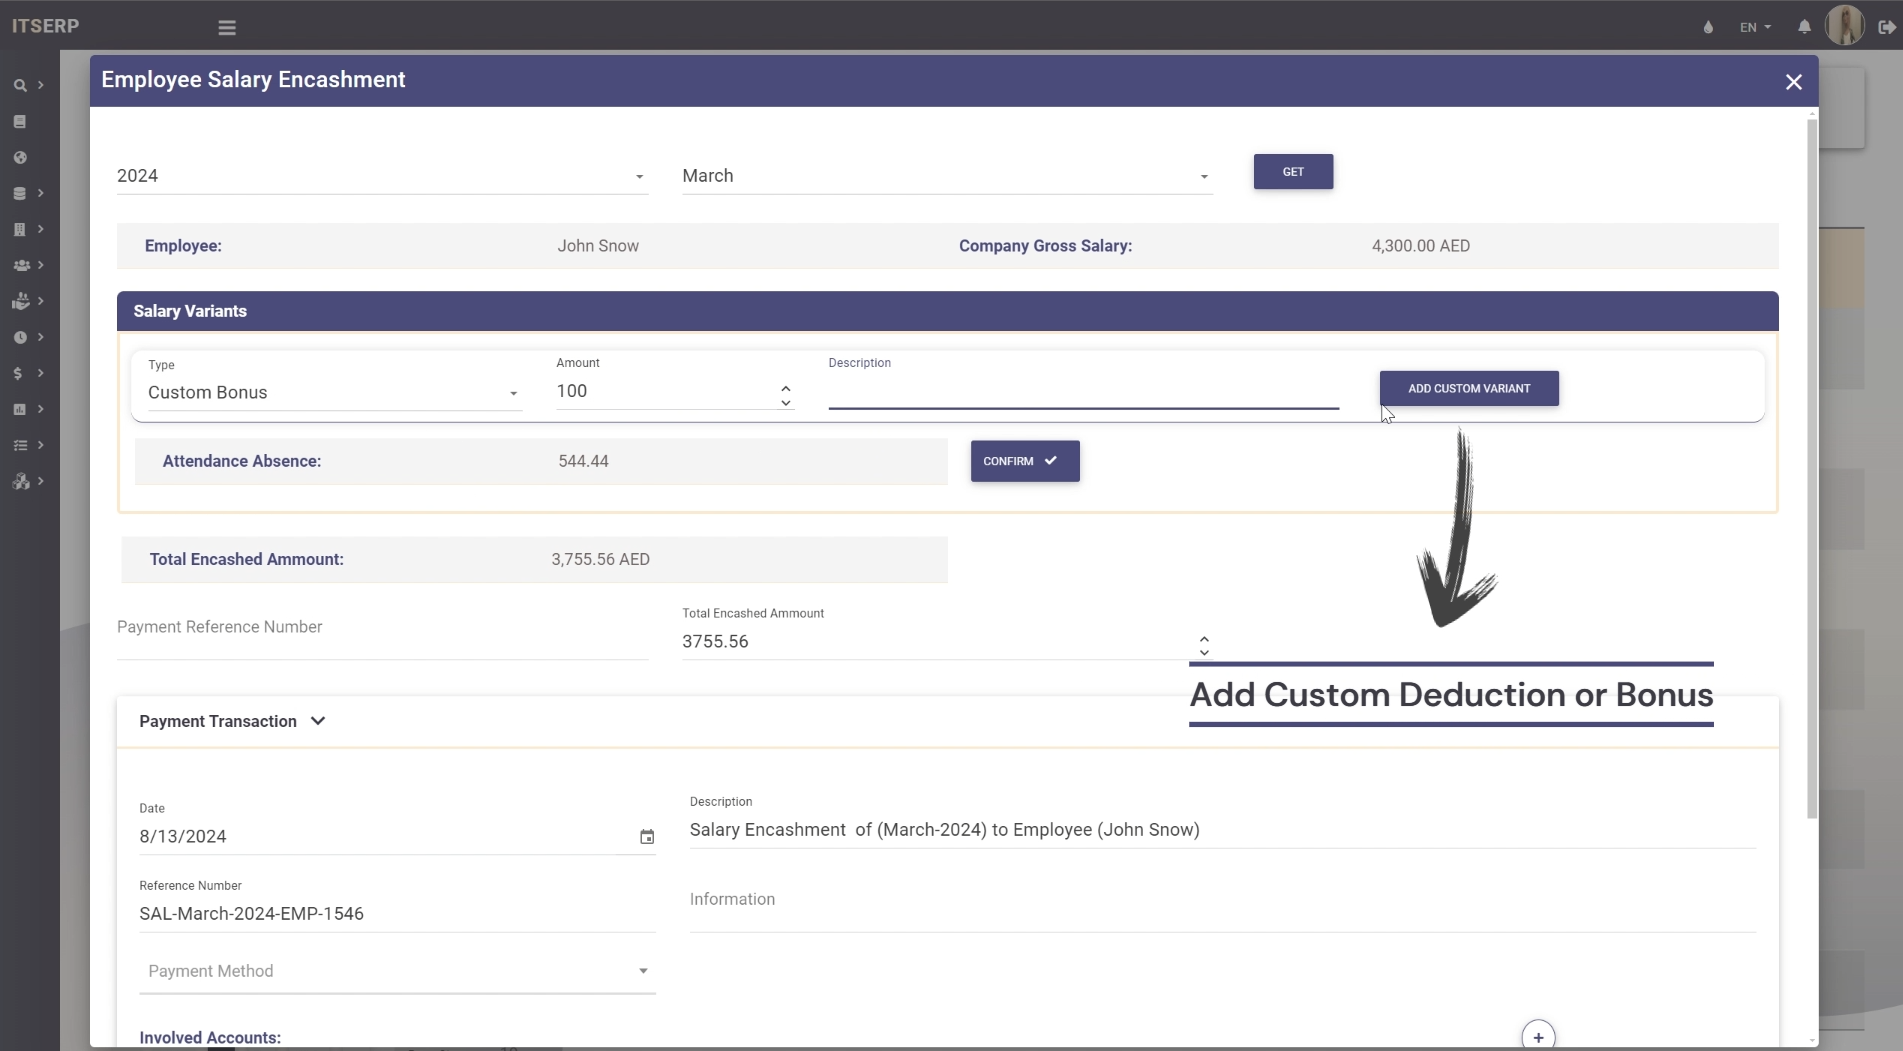
Task: Open the EN language menu
Action: pos(1755,27)
